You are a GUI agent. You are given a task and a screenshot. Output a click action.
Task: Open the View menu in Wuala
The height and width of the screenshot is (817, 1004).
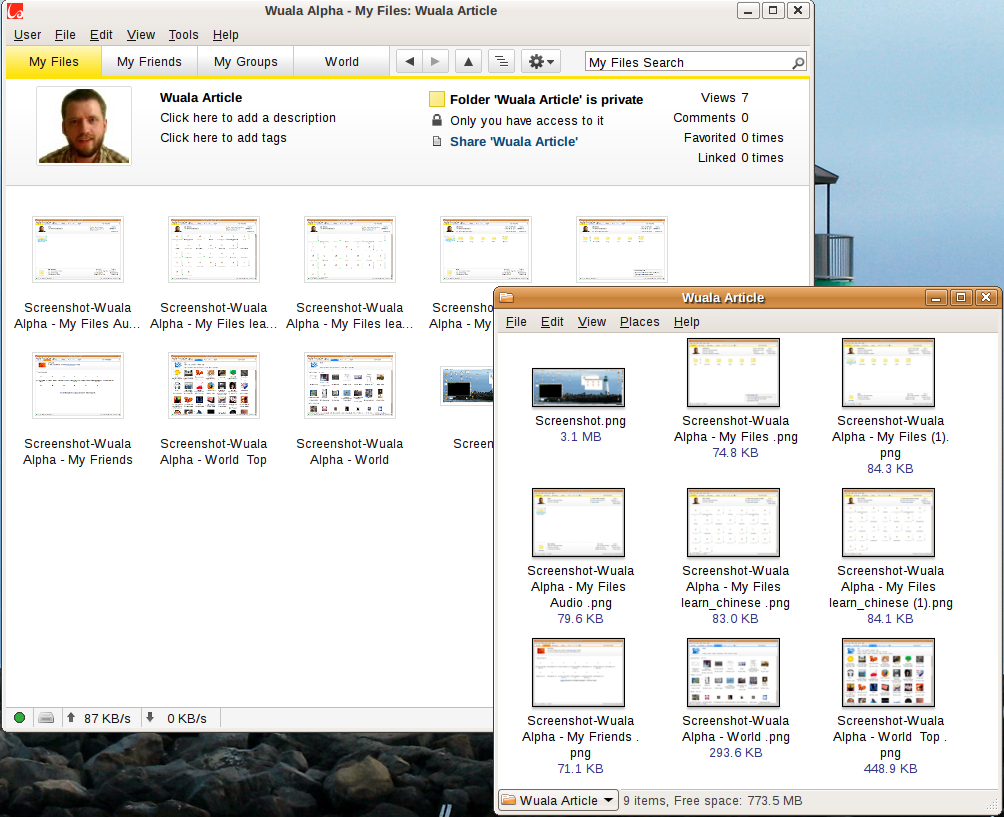coord(141,35)
